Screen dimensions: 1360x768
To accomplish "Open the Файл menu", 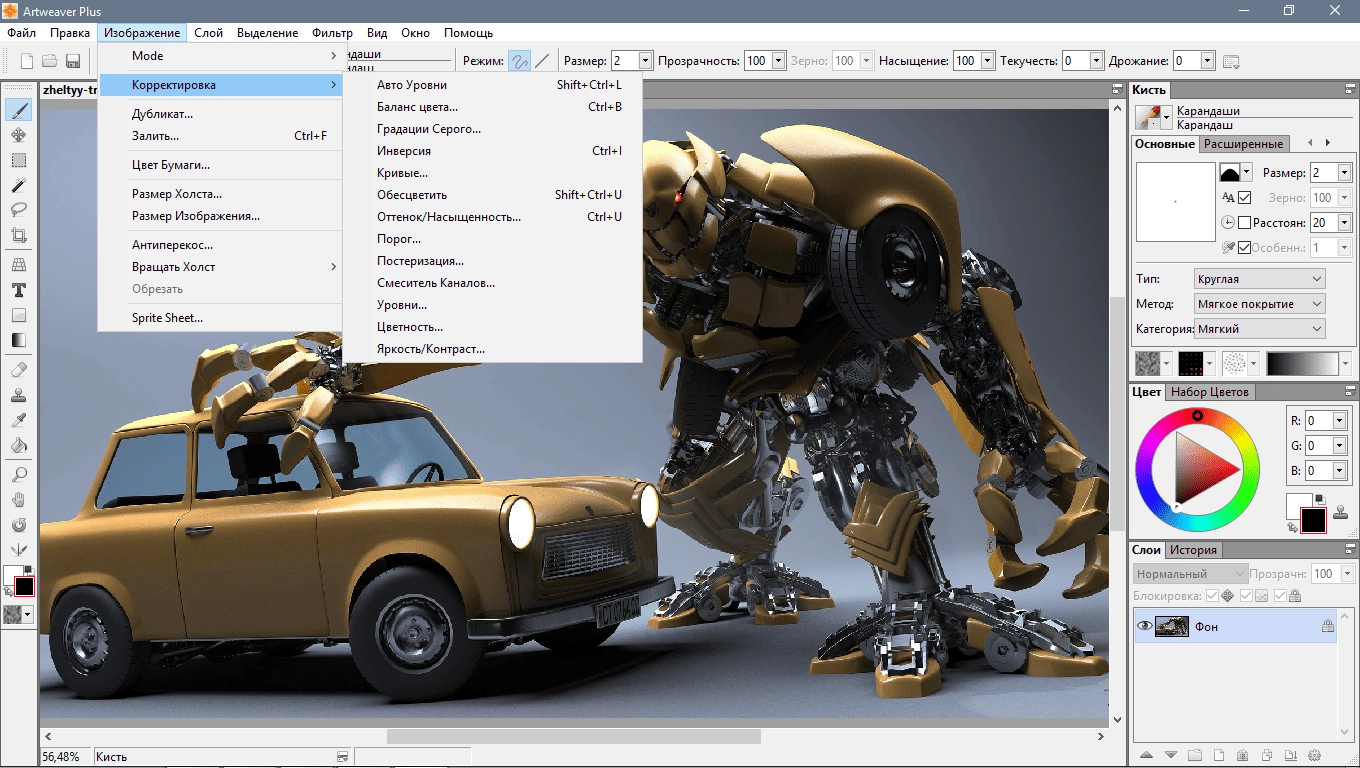I will coord(21,33).
